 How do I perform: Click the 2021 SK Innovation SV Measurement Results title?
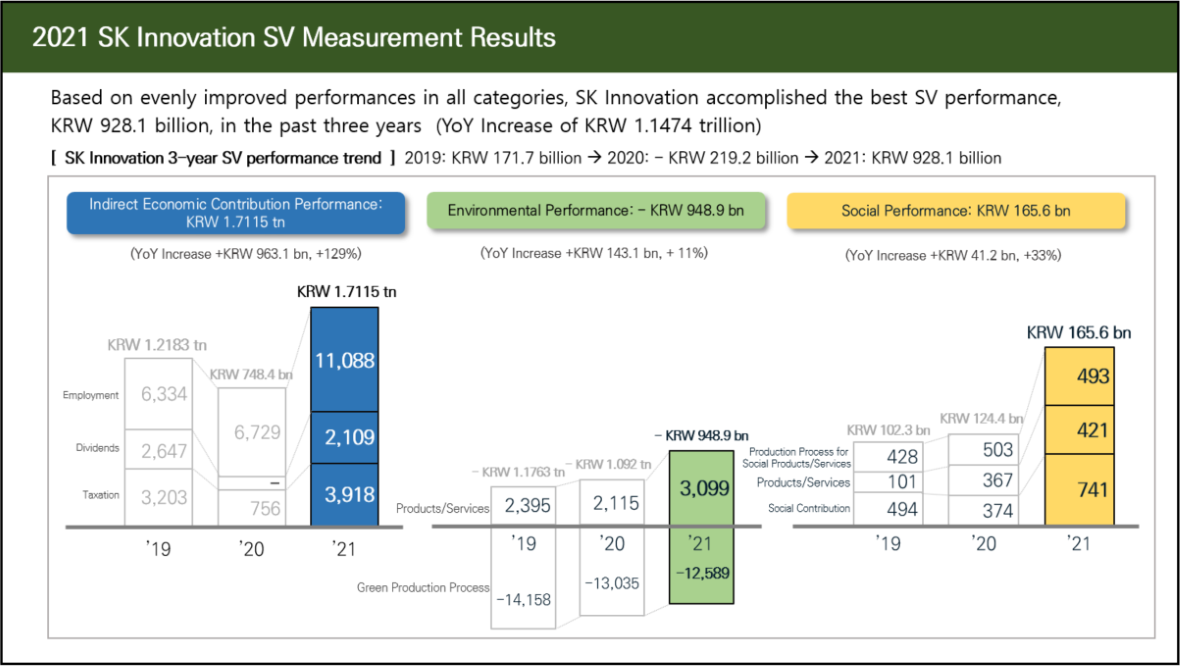294,38
